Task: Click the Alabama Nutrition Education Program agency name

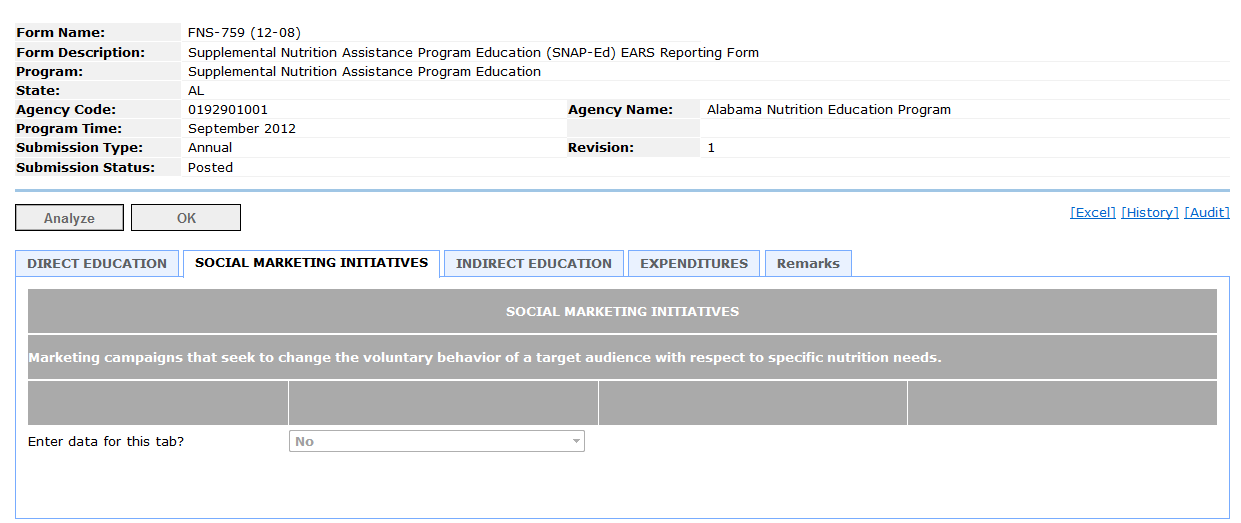Action: pyautogui.click(x=829, y=110)
